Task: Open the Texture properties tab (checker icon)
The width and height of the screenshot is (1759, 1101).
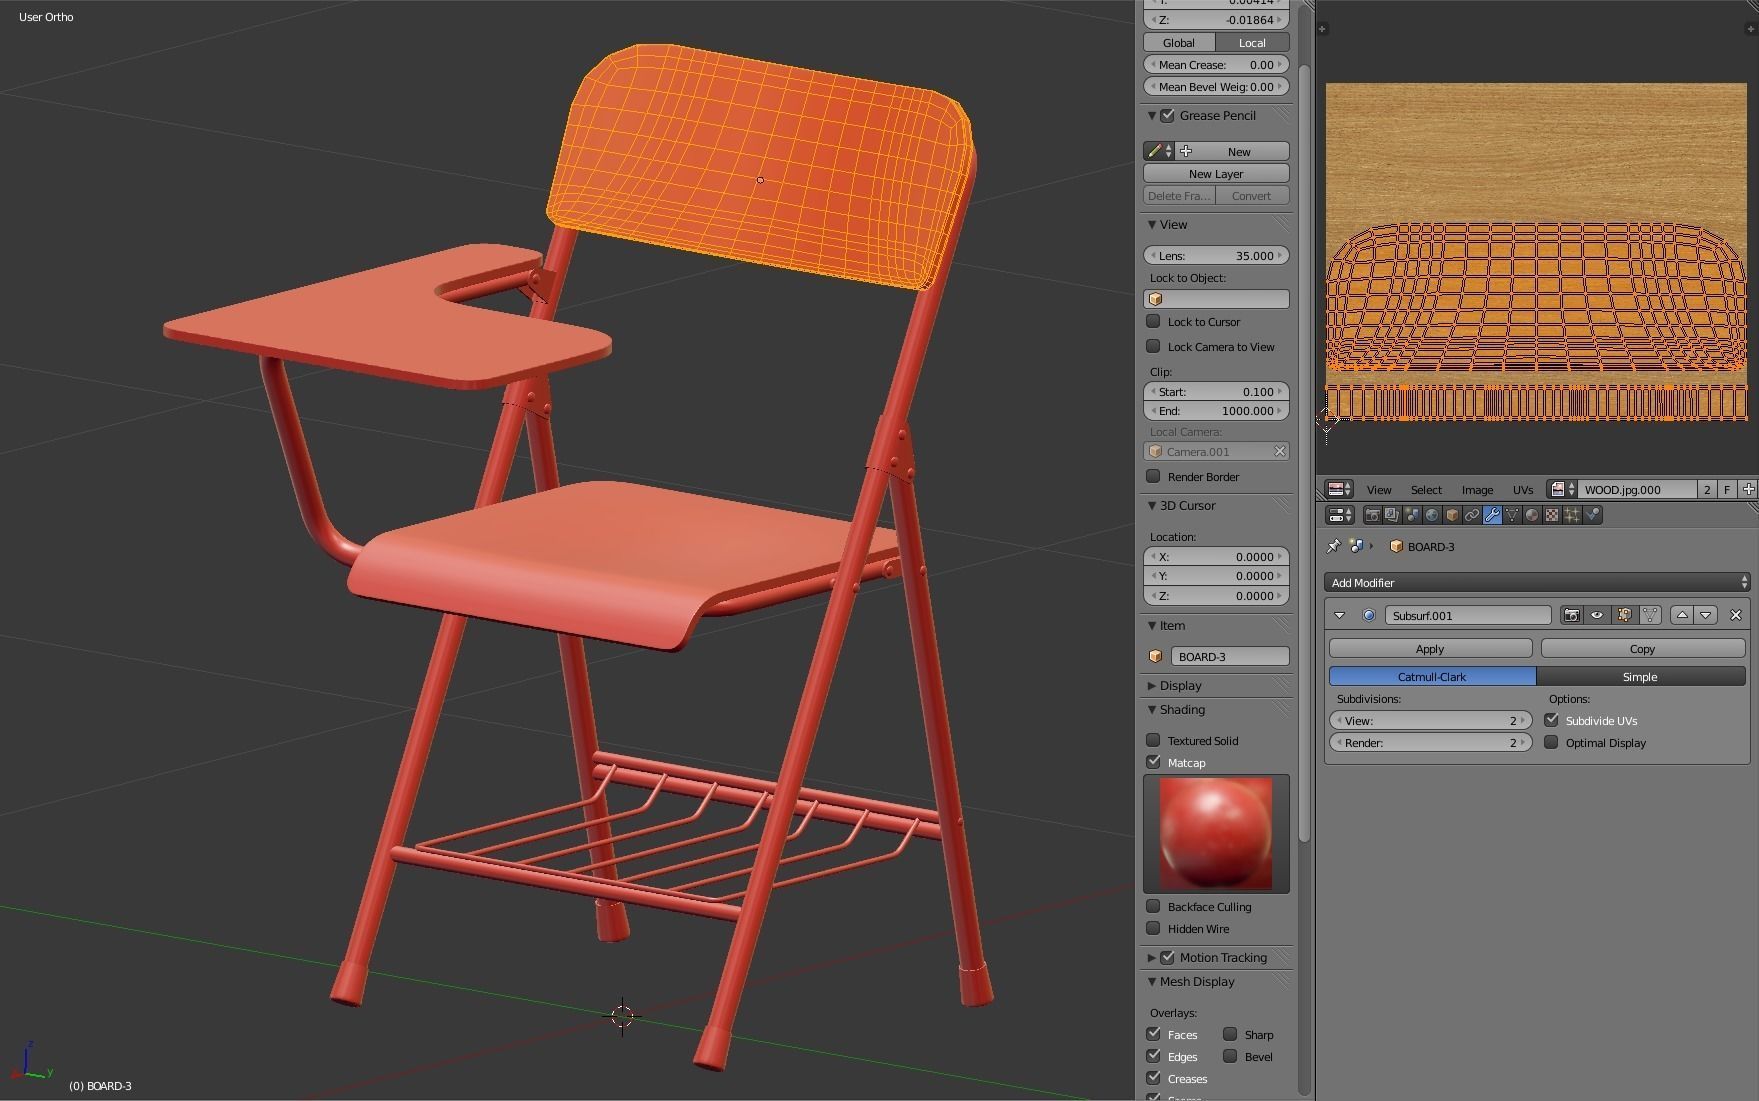Action: tap(1552, 515)
